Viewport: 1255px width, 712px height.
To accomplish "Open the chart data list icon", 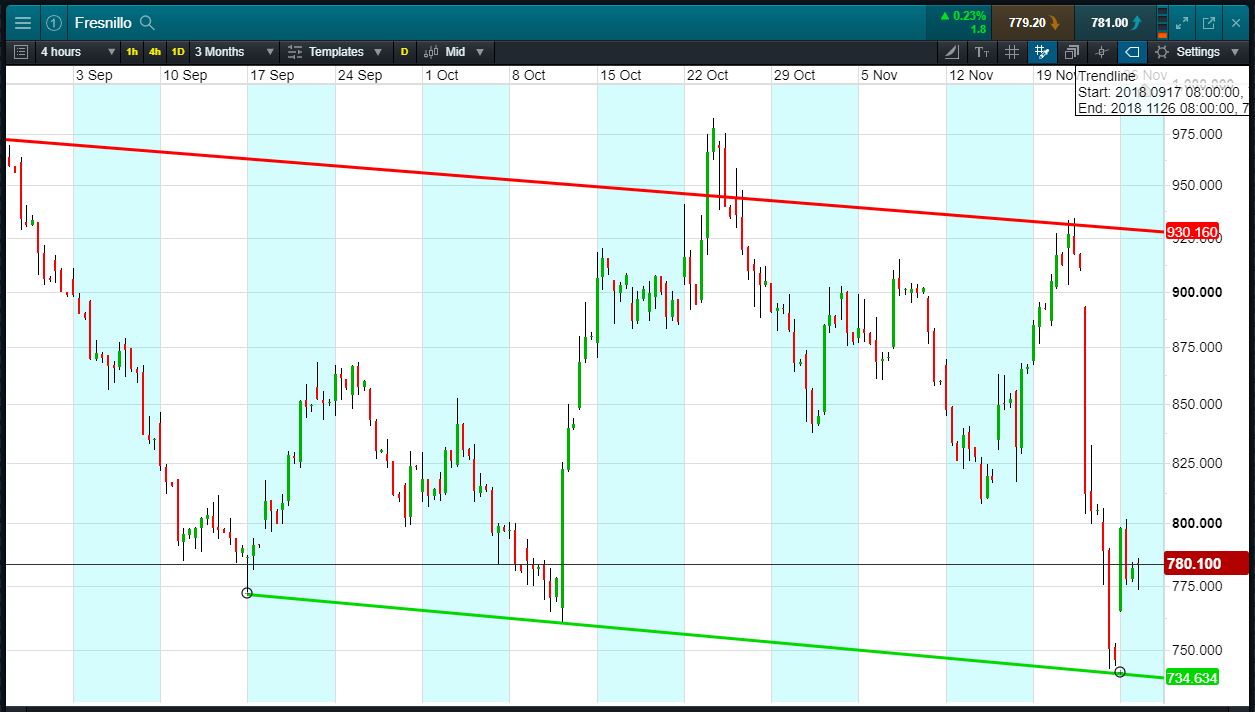I will (x=22, y=52).
